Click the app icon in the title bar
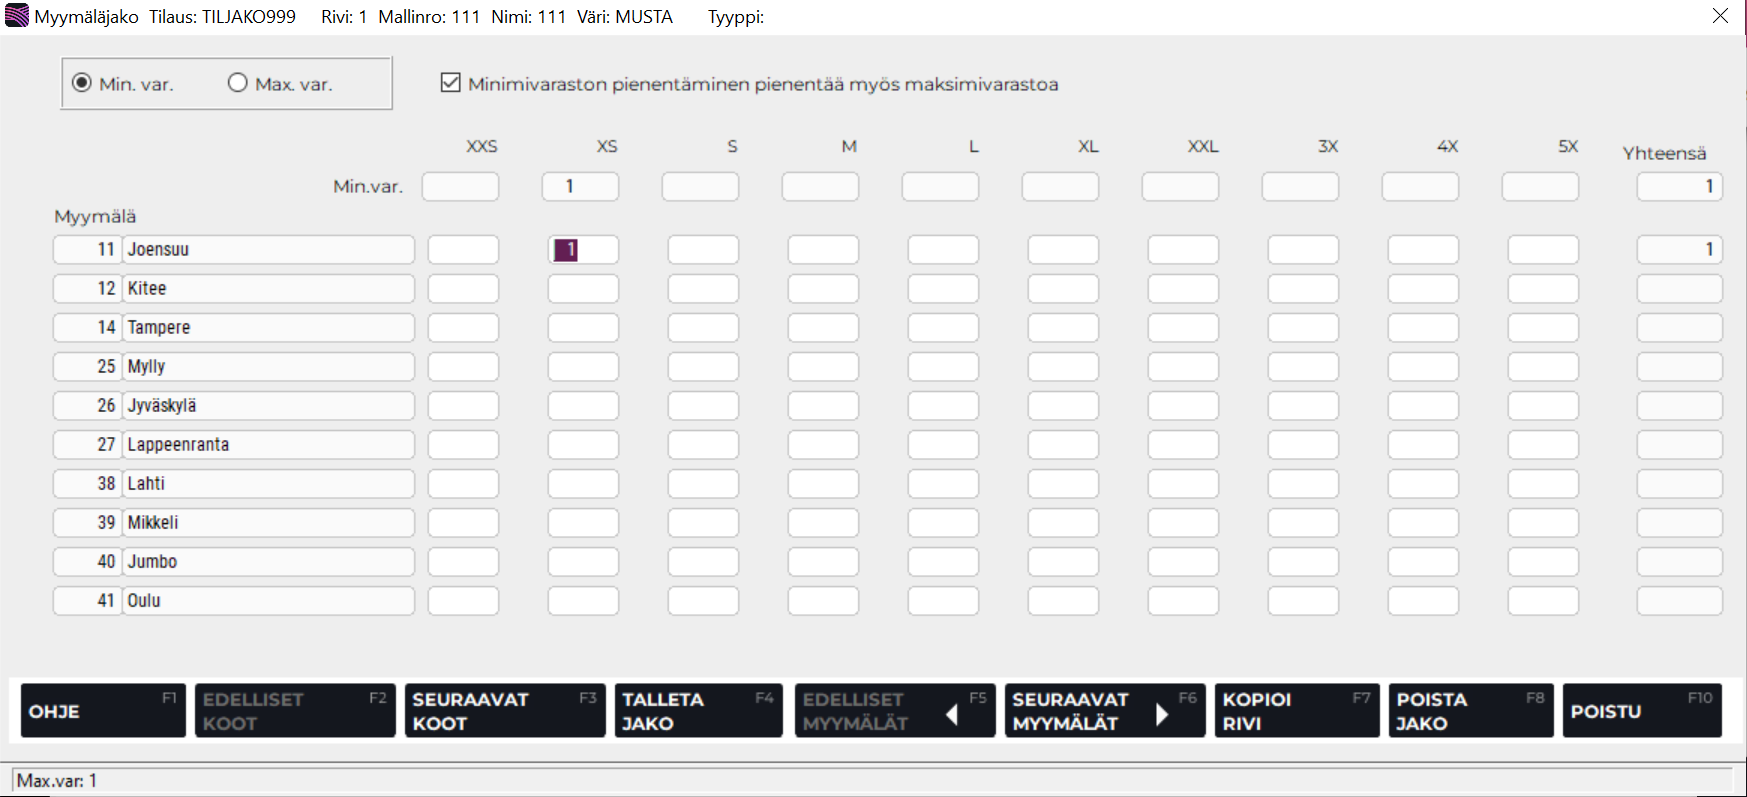The width and height of the screenshot is (1747, 797). (x=16, y=16)
